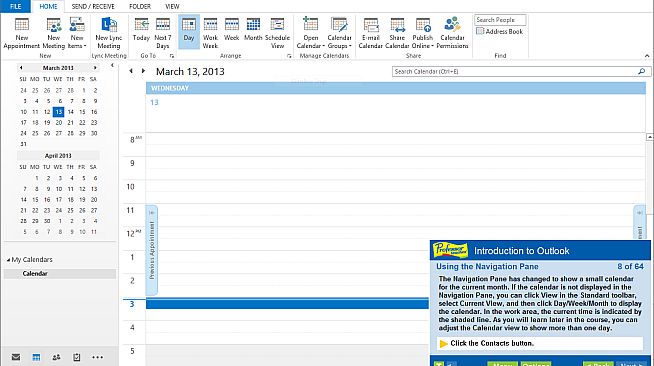Open Calendar Permissions
Screen dimensions: 654x366
point(452,33)
